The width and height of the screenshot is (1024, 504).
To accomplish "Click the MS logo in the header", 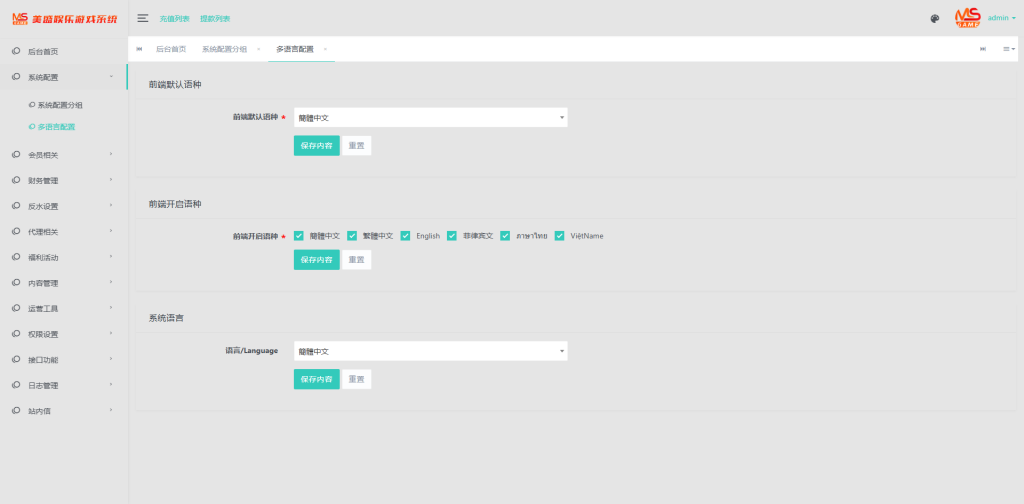I will tap(19, 18).
